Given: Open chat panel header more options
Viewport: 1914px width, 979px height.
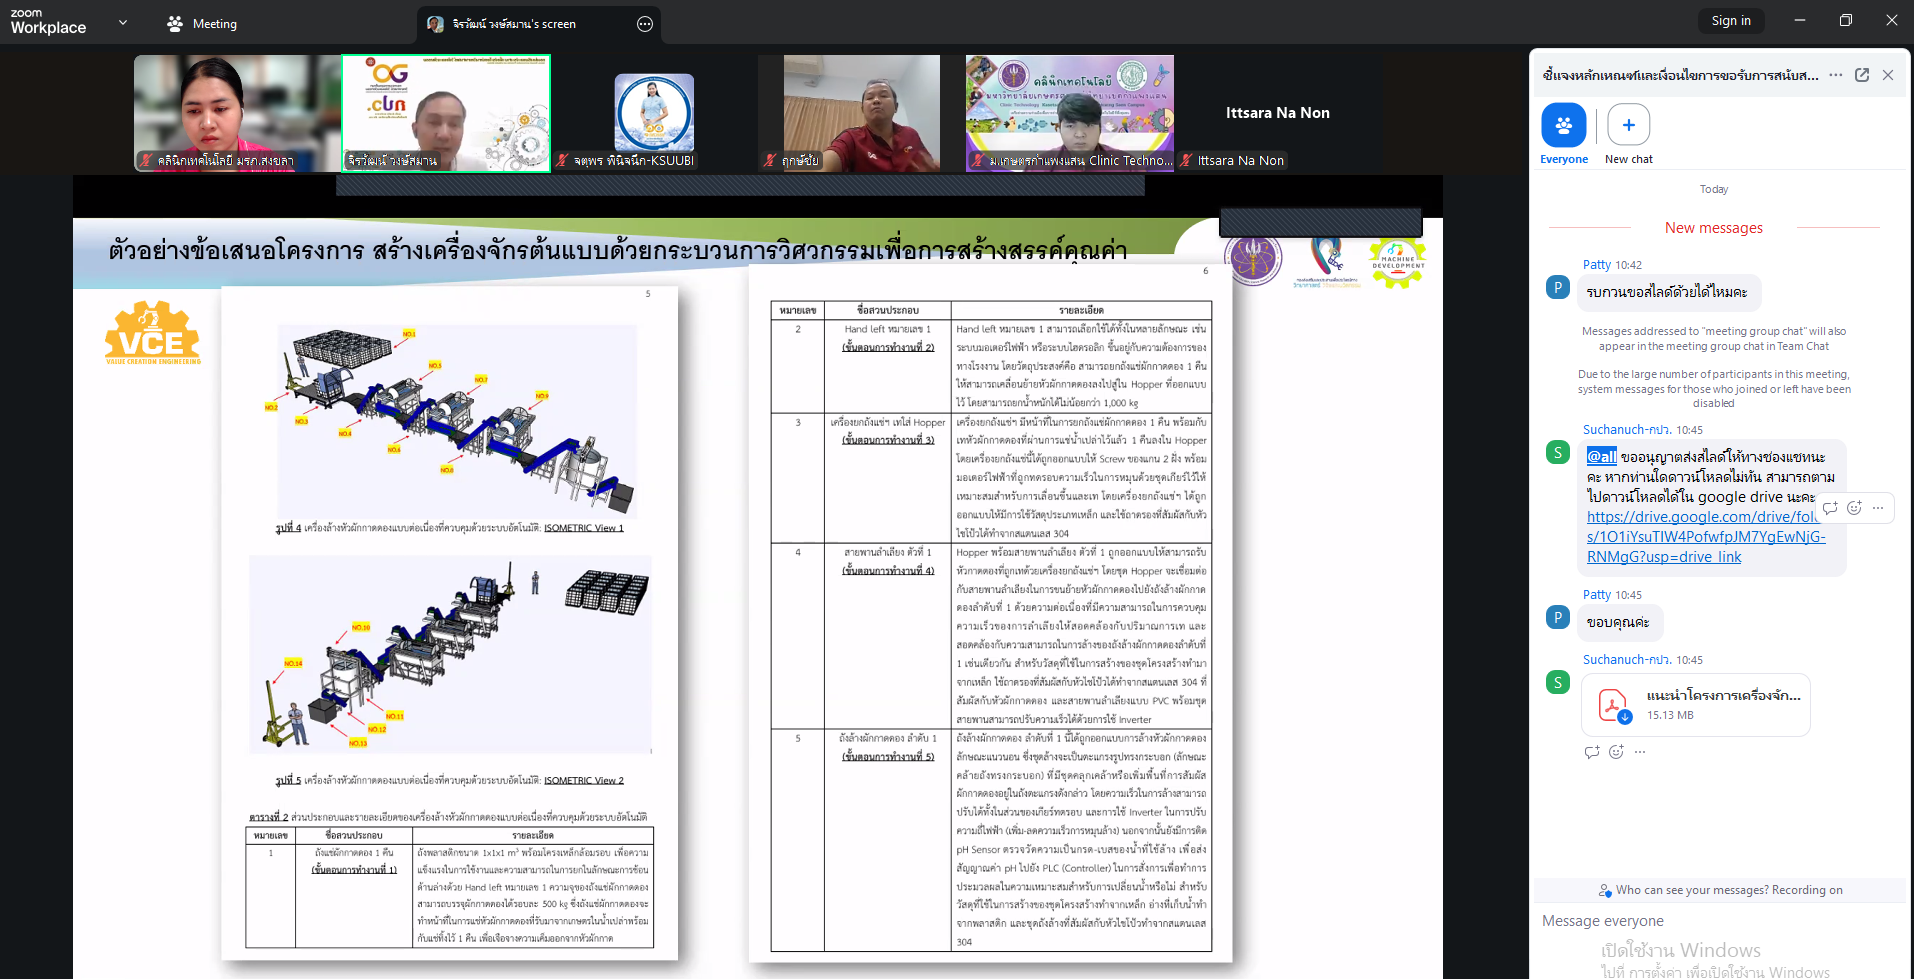Looking at the screenshot, I should tap(1835, 75).
